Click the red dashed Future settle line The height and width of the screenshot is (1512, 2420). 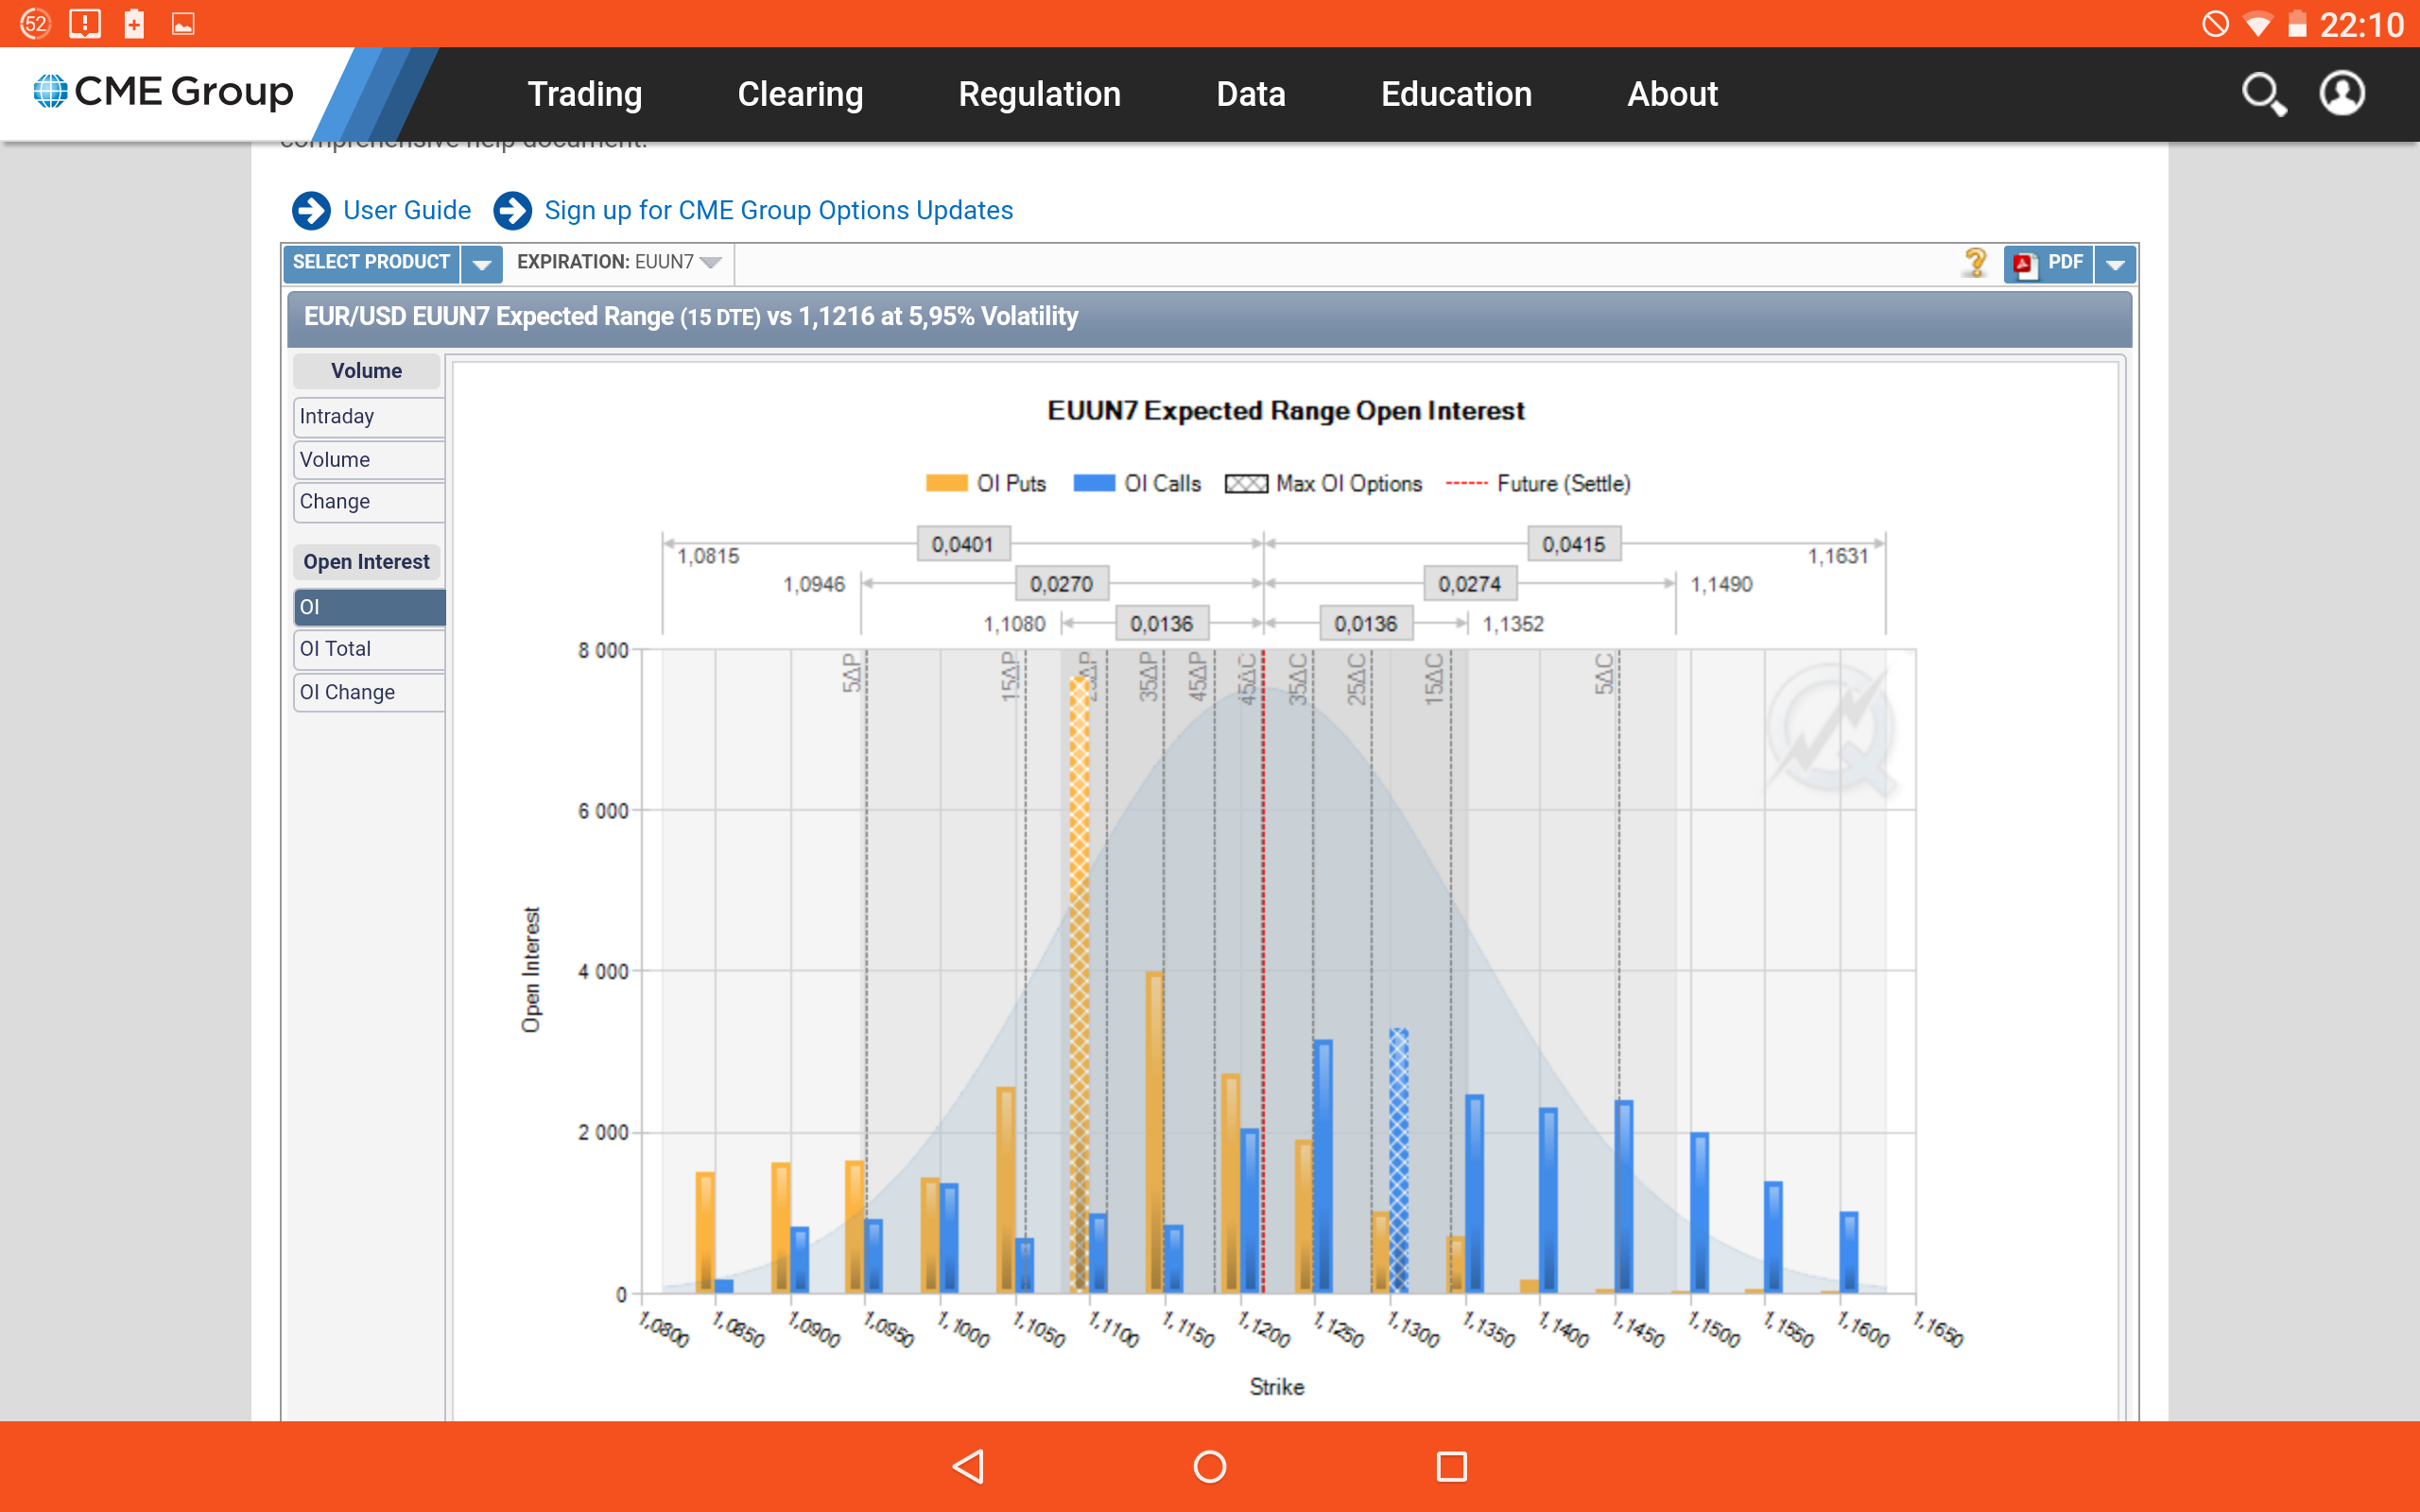coord(1263,972)
